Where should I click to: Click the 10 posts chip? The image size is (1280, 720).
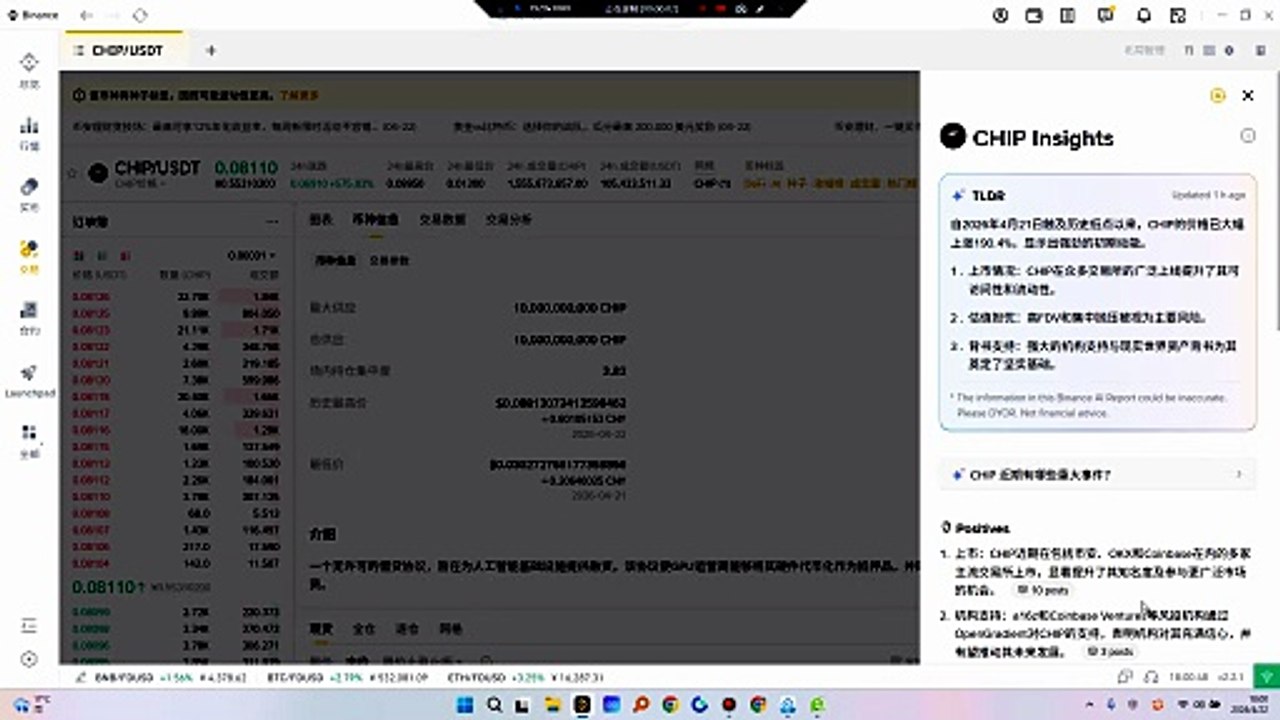tap(1043, 591)
